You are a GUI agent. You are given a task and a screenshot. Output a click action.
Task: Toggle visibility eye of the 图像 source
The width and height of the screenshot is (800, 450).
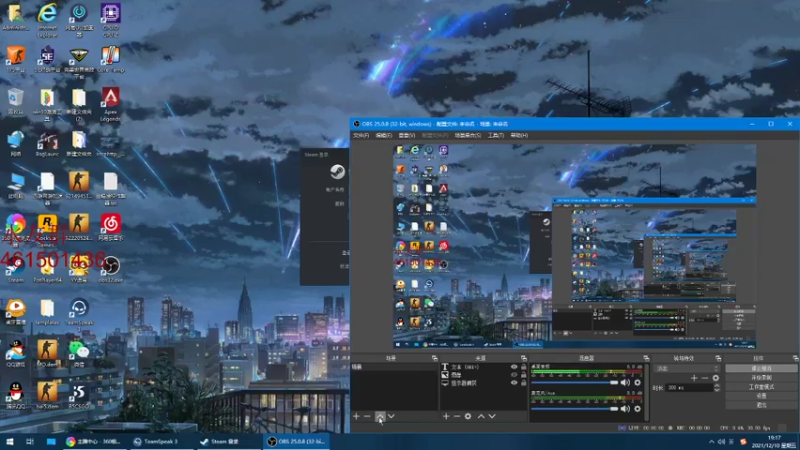(x=514, y=375)
